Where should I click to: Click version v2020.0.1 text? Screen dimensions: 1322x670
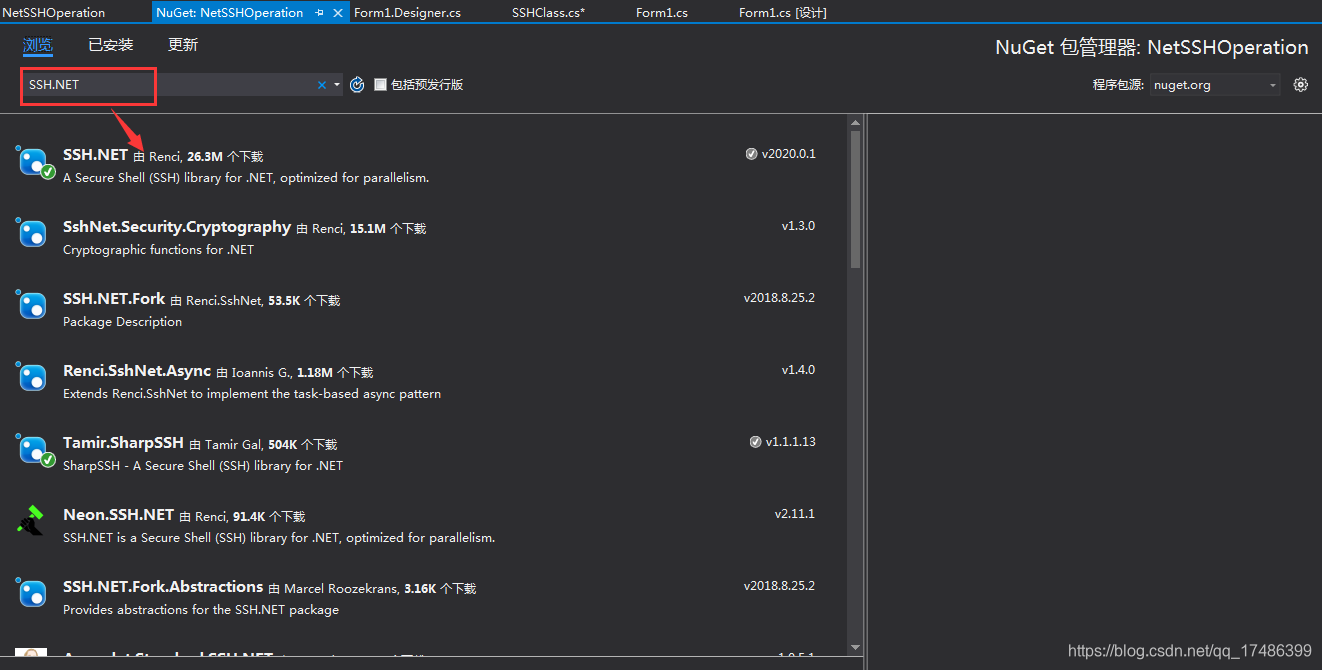[789, 154]
